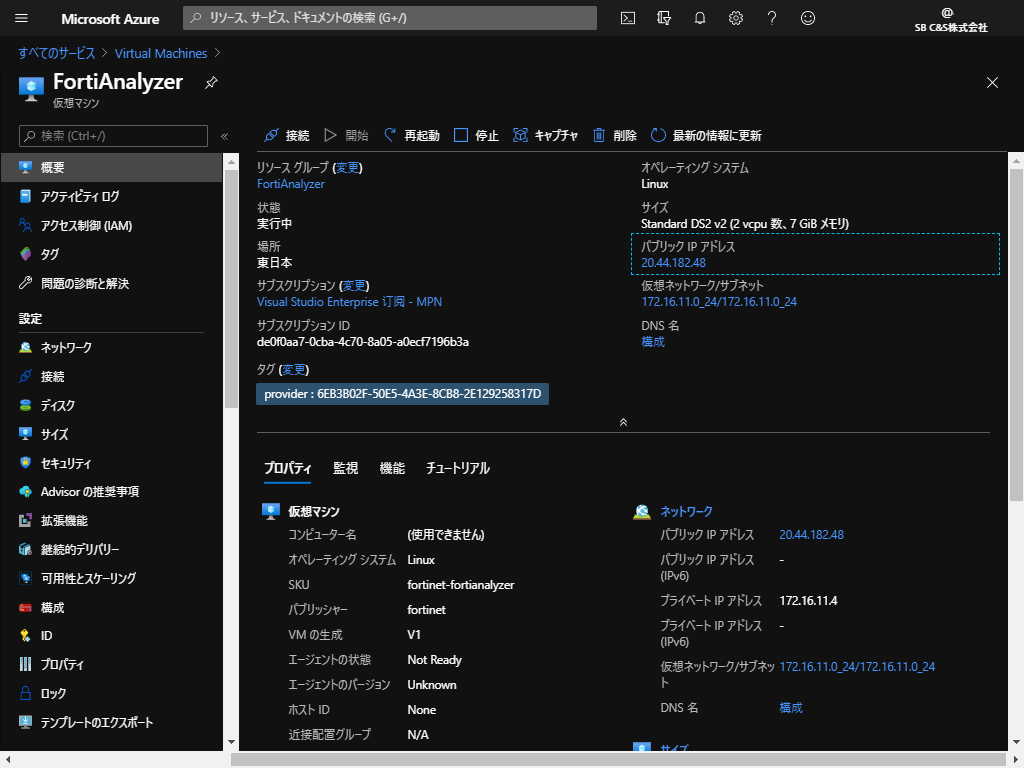The height and width of the screenshot is (768, 1024).
Task: Open portal settings gear icon
Action: tap(735, 18)
